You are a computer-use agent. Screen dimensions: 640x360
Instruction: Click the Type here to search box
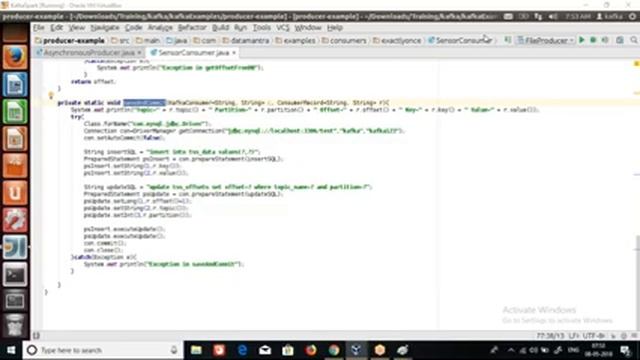pos(102,350)
